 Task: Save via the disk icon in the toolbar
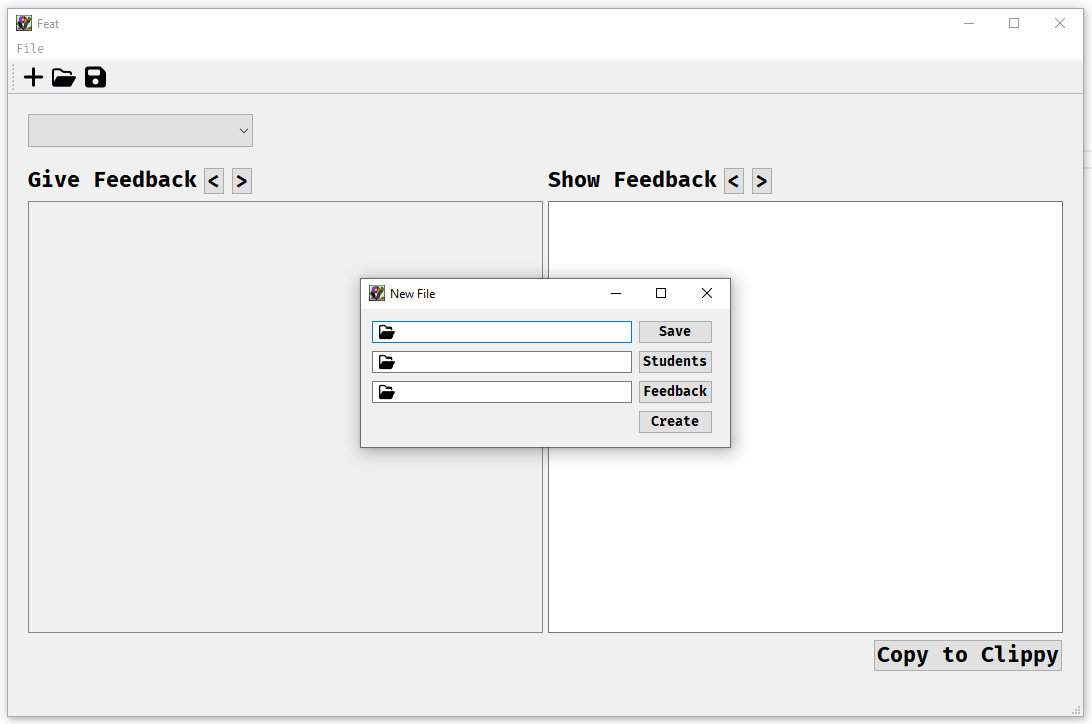95,77
